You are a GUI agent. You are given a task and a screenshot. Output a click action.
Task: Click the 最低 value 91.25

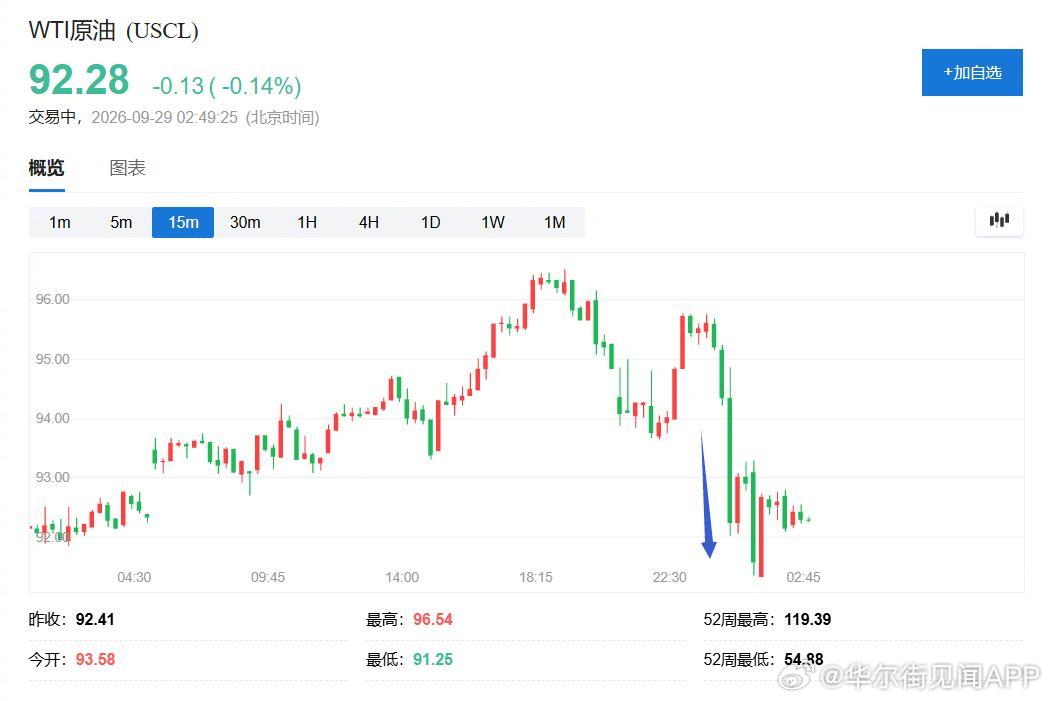click(x=433, y=659)
